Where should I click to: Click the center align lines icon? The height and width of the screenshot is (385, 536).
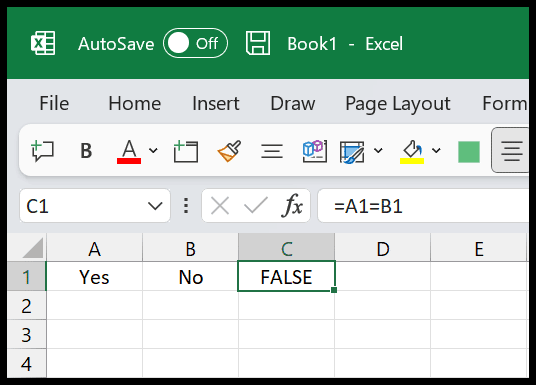[272, 151]
